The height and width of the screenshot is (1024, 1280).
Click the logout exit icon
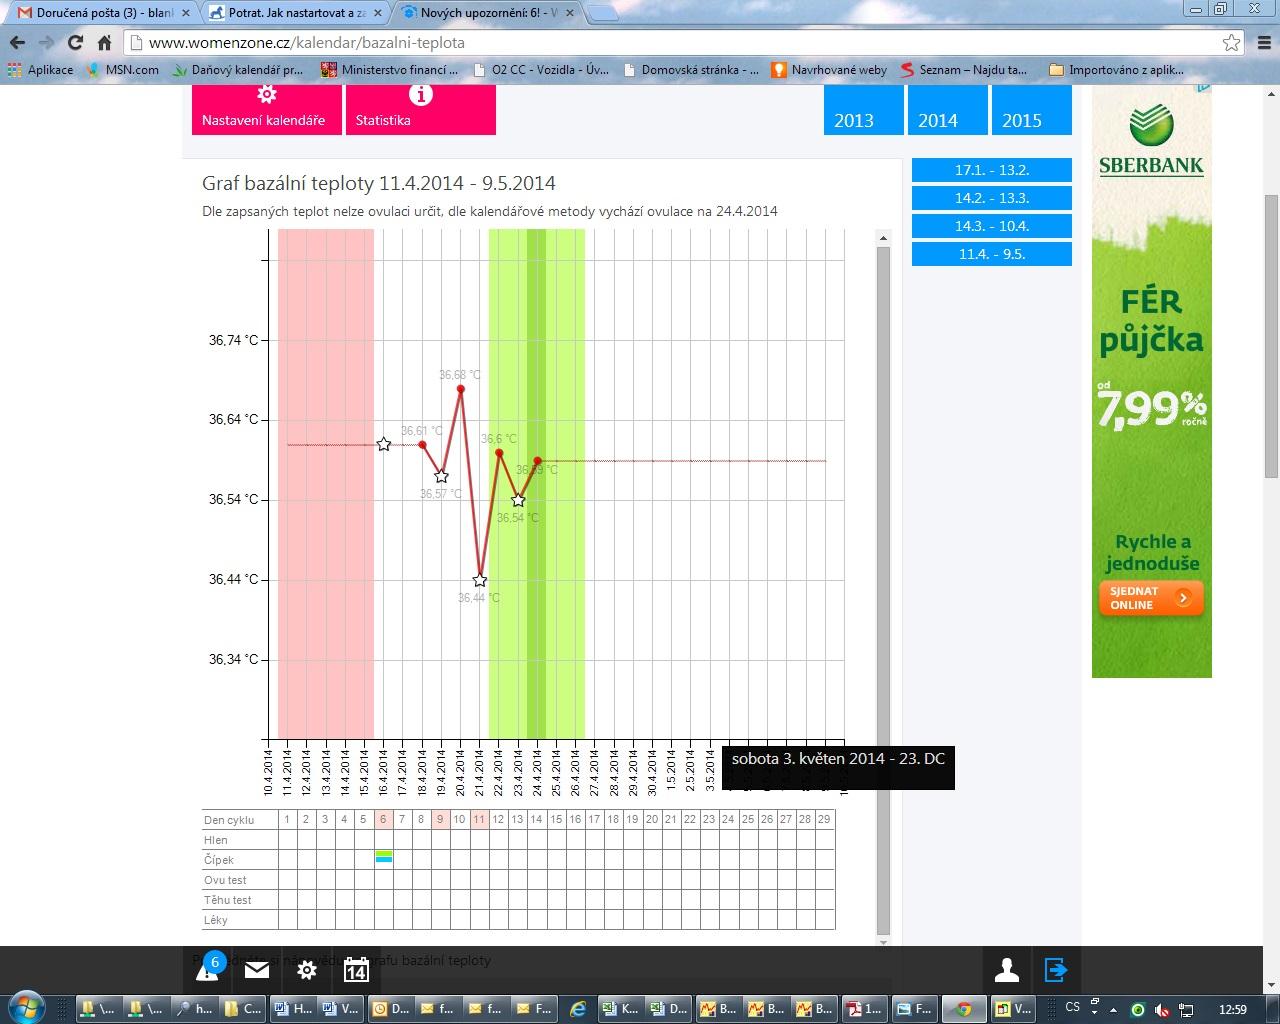coord(1056,970)
